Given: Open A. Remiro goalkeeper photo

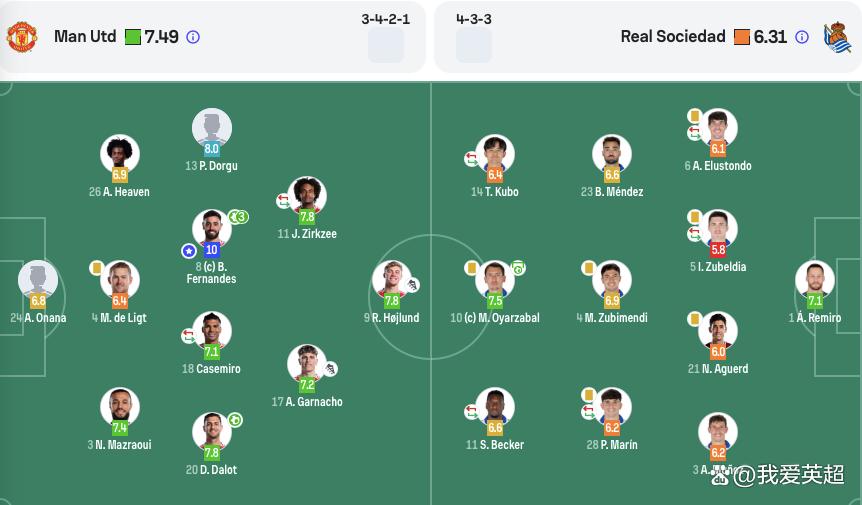Looking at the screenshot, I should 815,280.
